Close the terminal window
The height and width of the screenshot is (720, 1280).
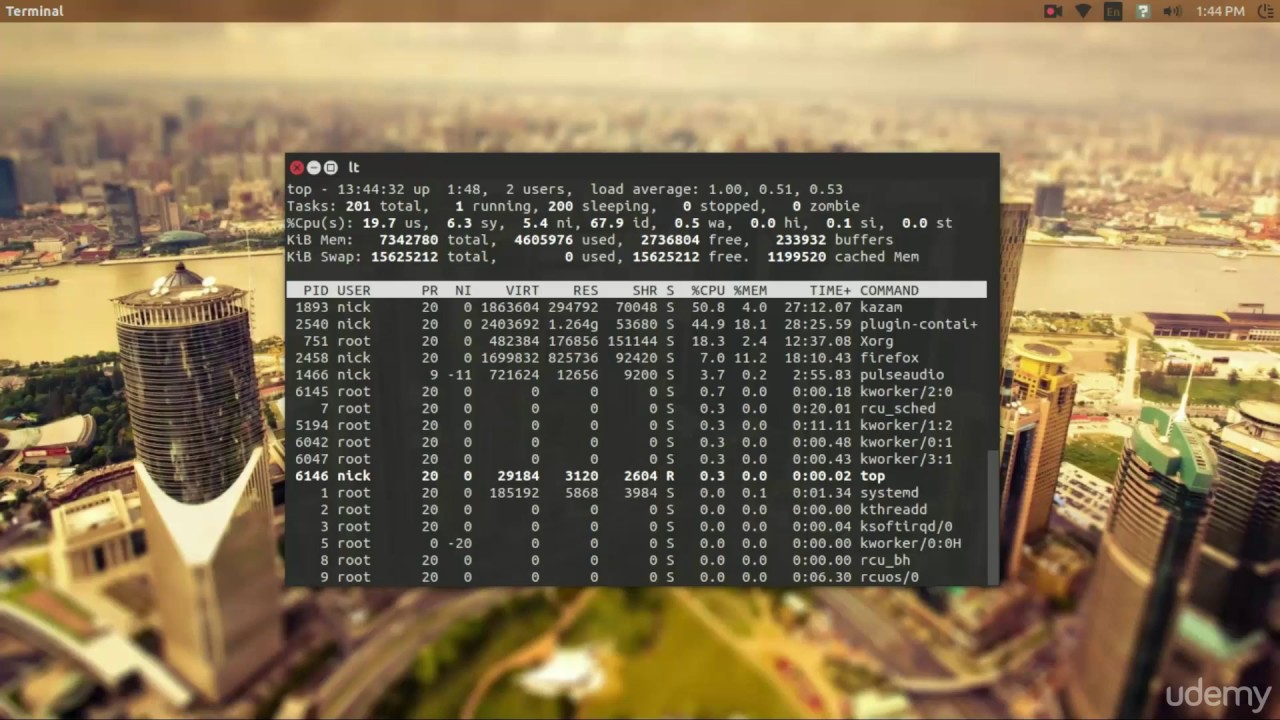point(297,167)
